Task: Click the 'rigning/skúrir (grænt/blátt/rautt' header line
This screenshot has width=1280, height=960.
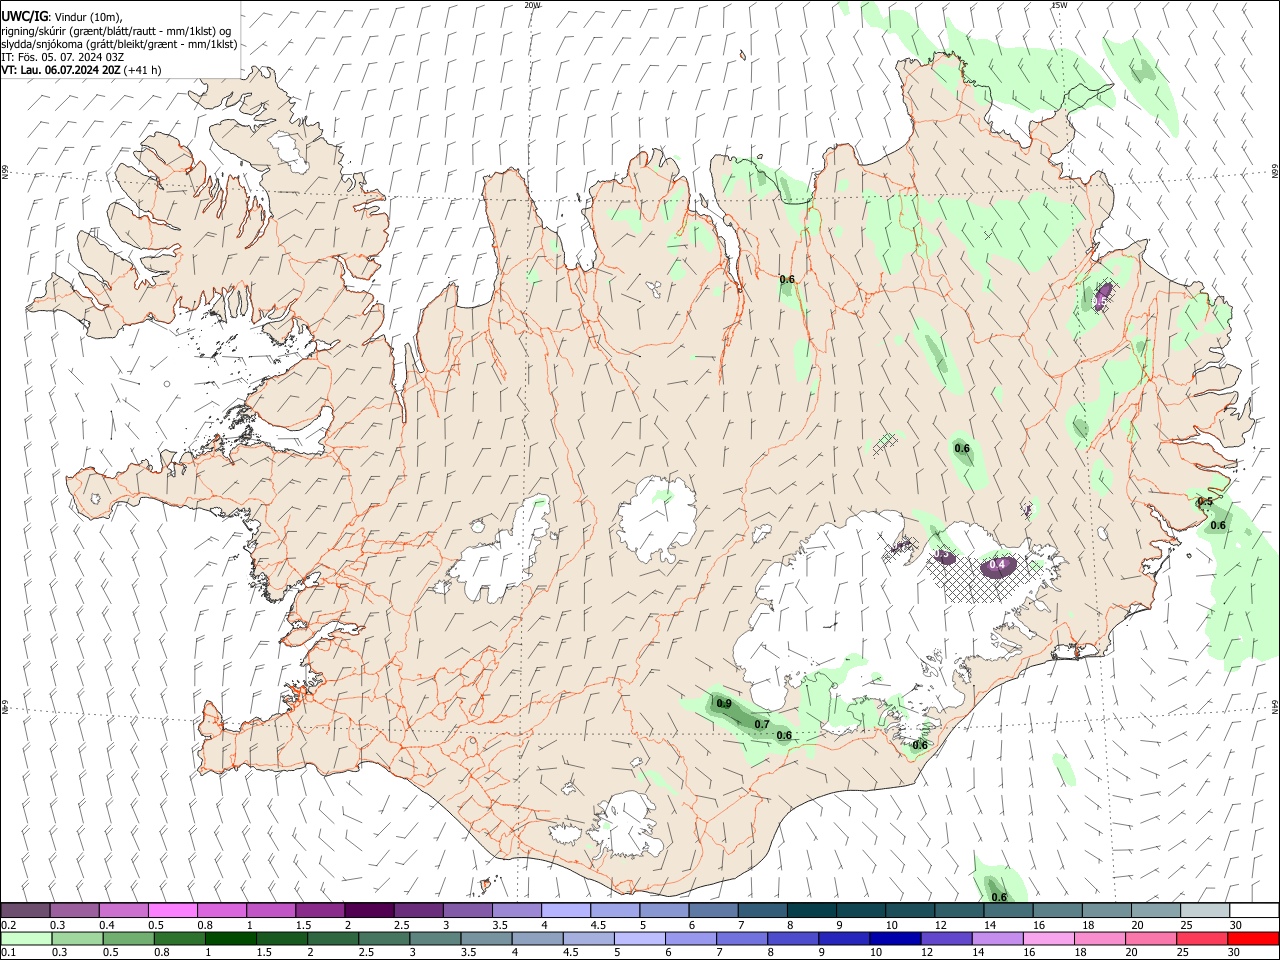Action: point(116,31)
